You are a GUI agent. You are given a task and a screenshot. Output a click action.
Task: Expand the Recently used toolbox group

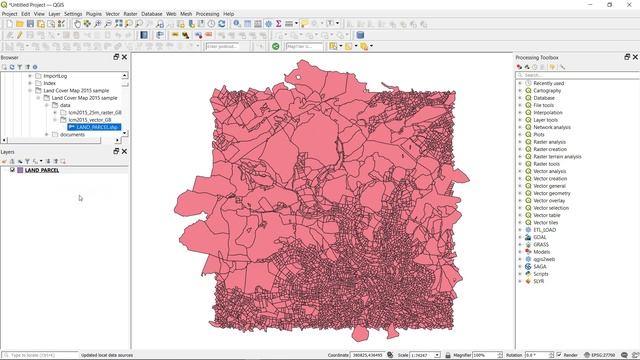tap(520, 83)
